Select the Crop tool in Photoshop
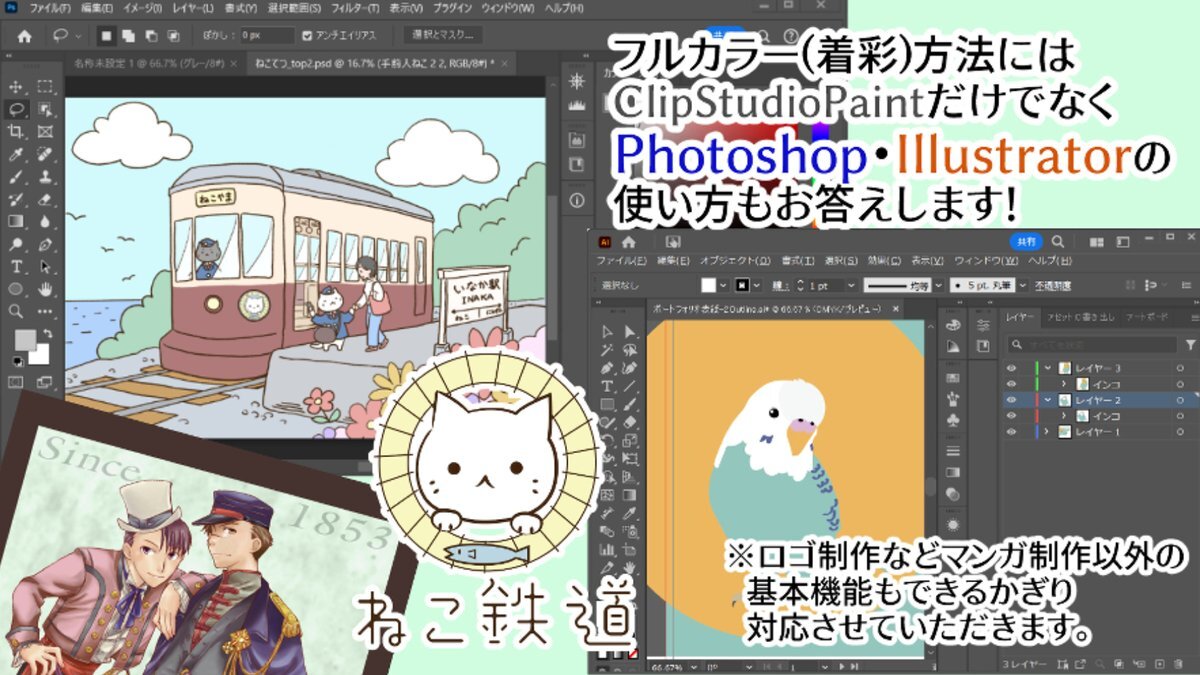The width and height of the screenshot is (1200, 675). click(x=15, y=131)
